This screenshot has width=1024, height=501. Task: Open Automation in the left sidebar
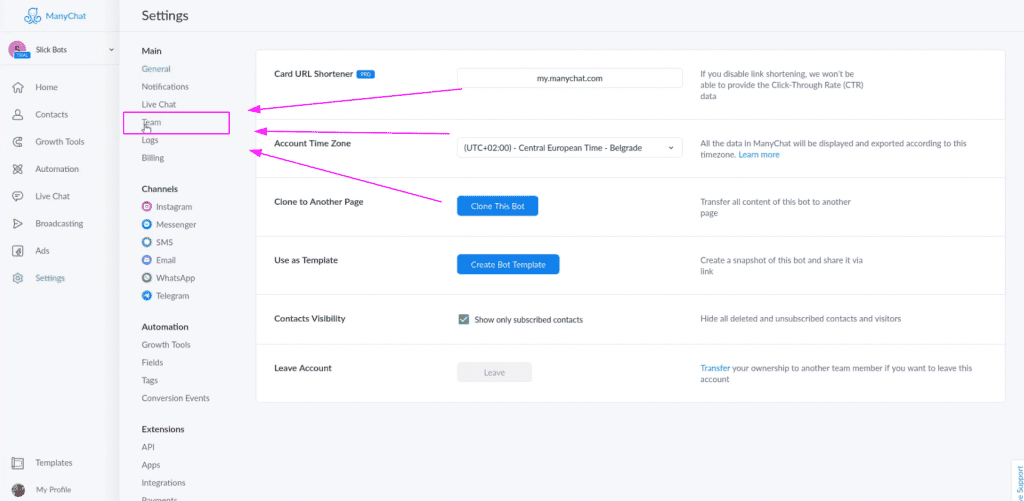coord(57,169)
